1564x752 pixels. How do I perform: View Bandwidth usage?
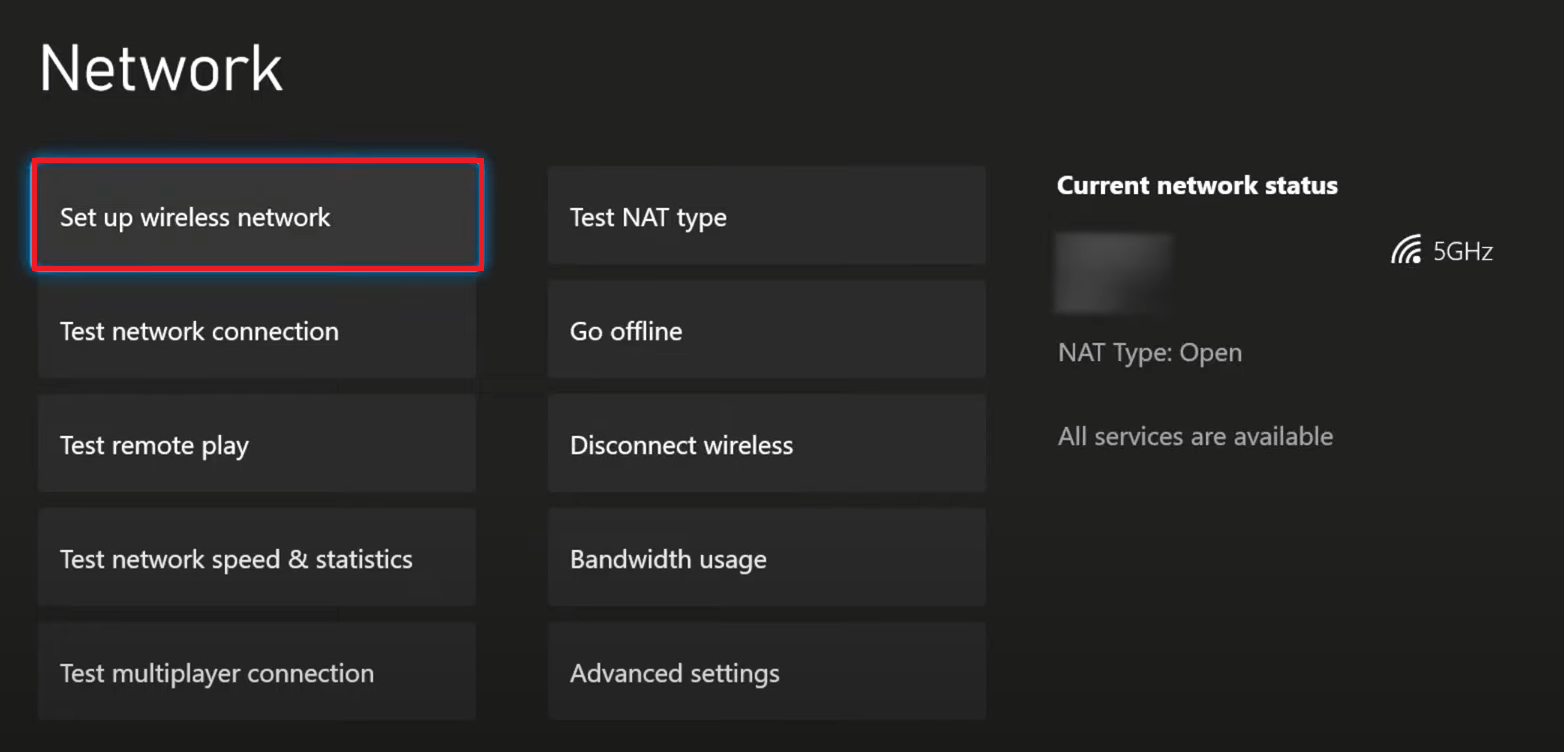(766, 559)
